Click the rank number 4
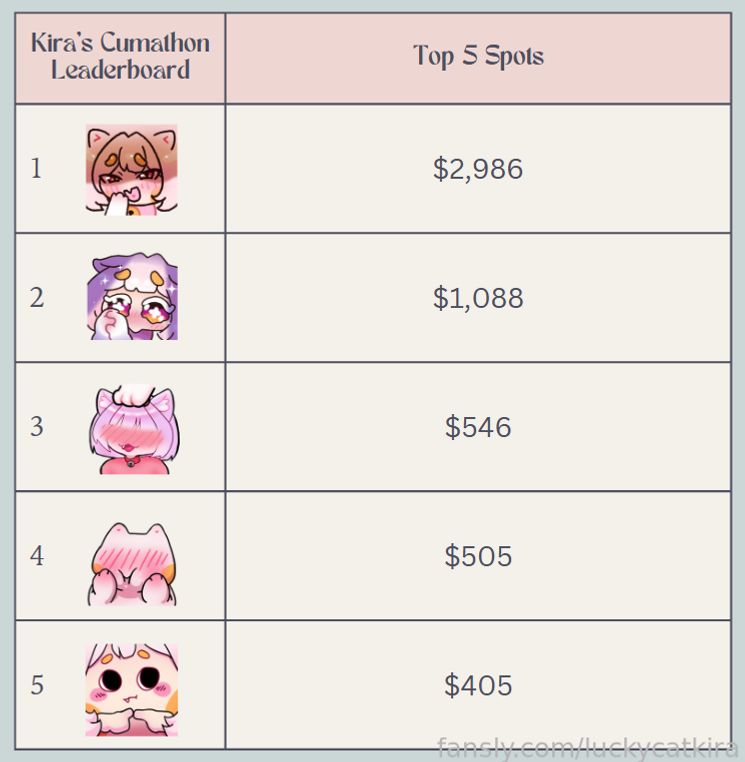The width and height of the screenshot is (745, 762). point(37,555)
